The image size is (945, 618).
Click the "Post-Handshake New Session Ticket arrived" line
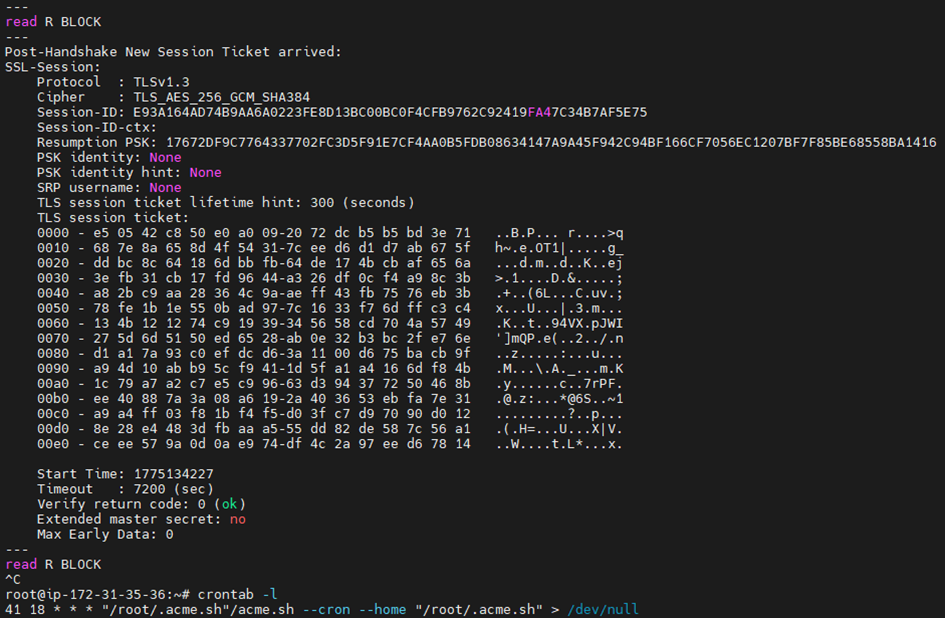coord(173,52)
